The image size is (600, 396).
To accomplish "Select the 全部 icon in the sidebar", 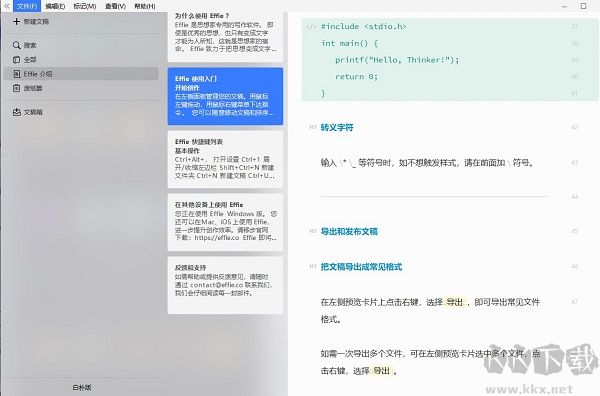I will 16,60.
